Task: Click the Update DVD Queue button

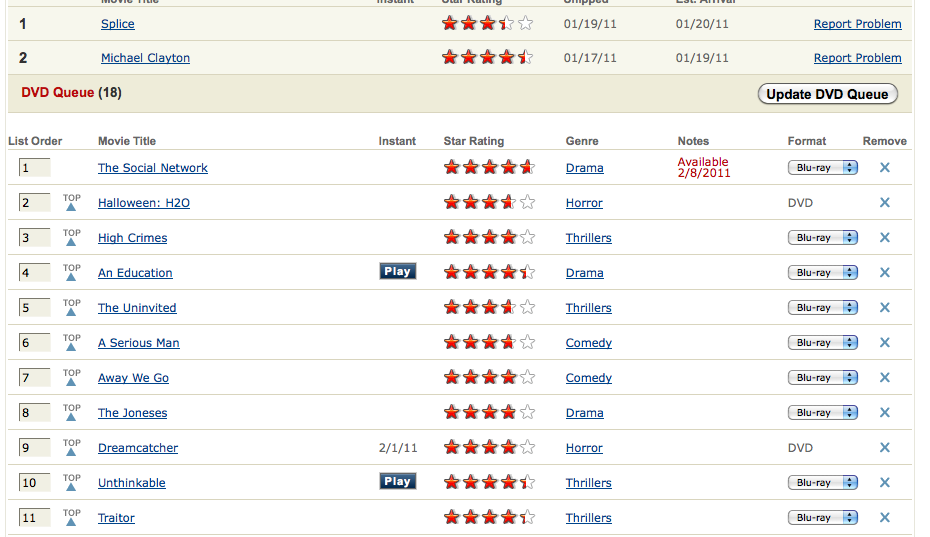Action: [x=827, y=94]
